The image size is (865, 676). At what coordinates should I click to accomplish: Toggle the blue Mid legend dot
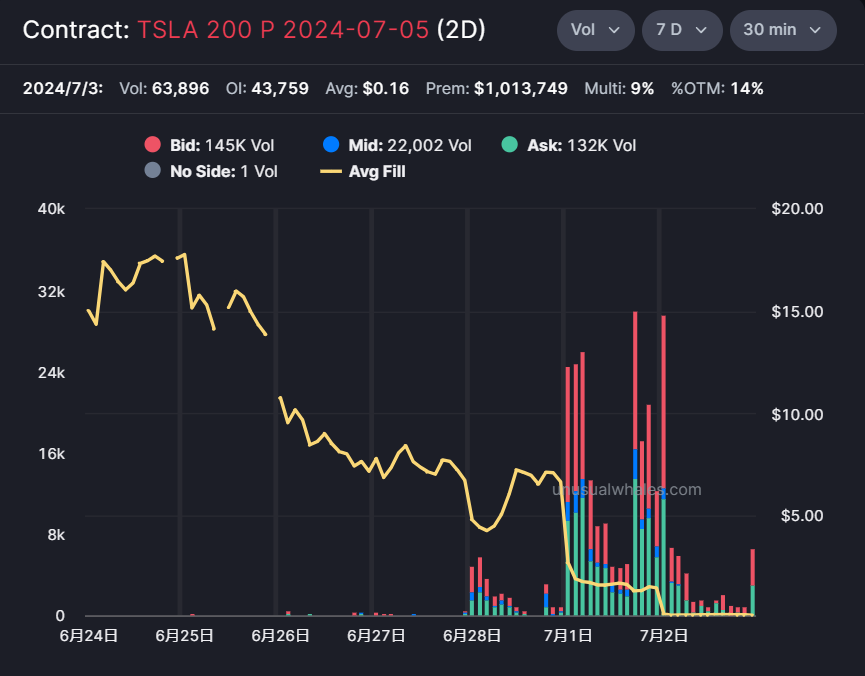click(331, 145)
